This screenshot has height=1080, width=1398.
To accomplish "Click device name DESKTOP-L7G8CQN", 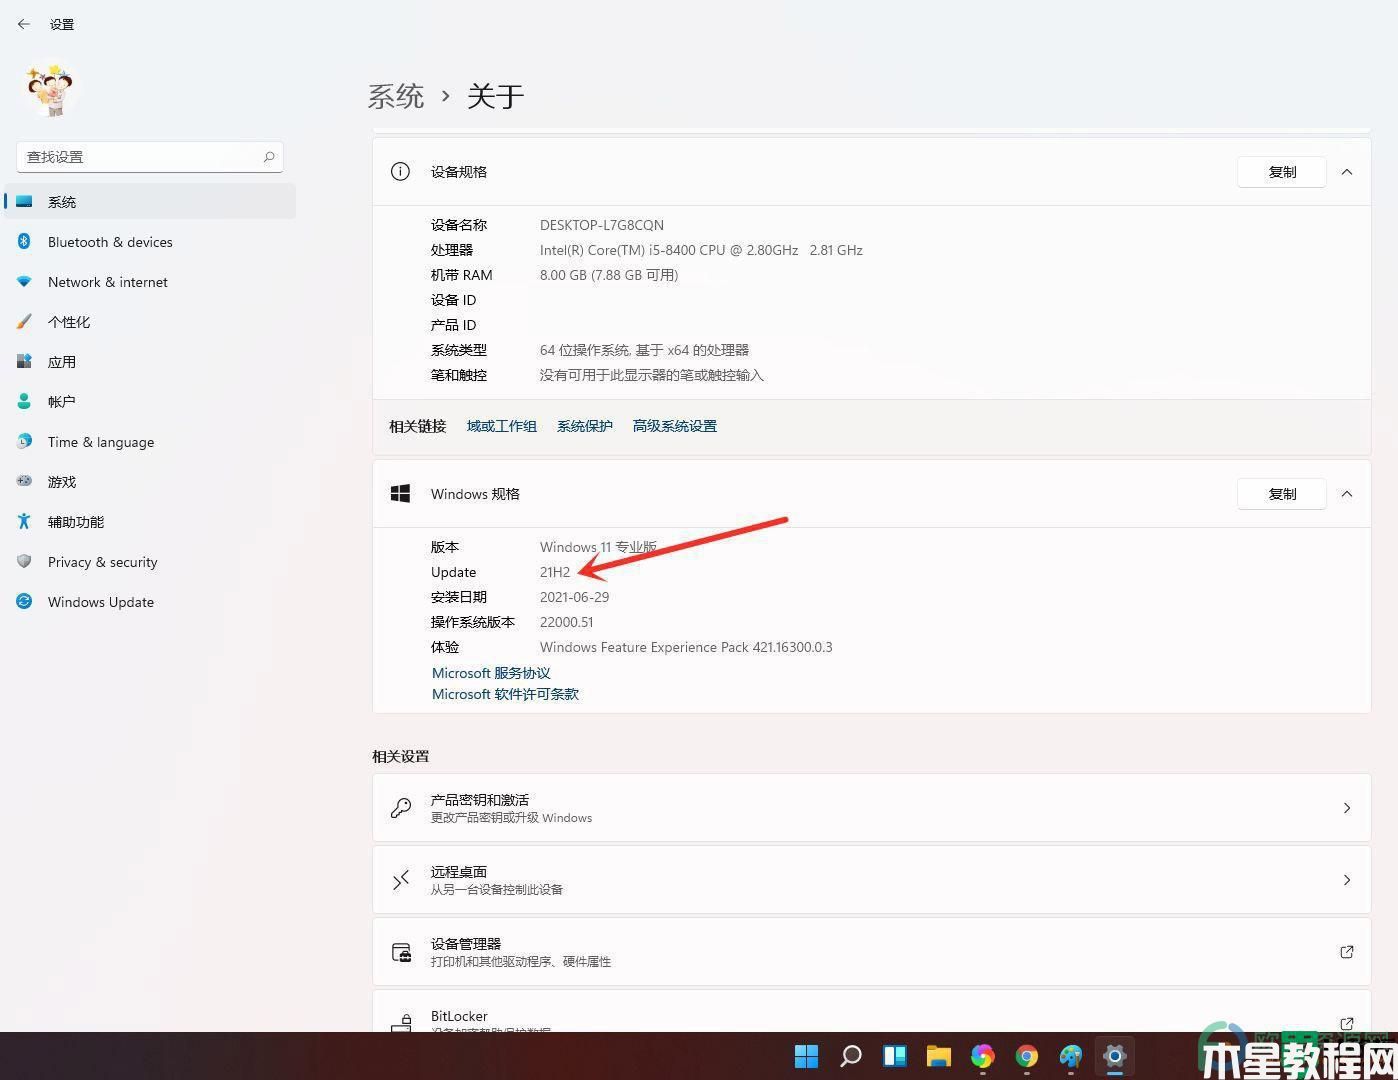I will tap(602, 225).
